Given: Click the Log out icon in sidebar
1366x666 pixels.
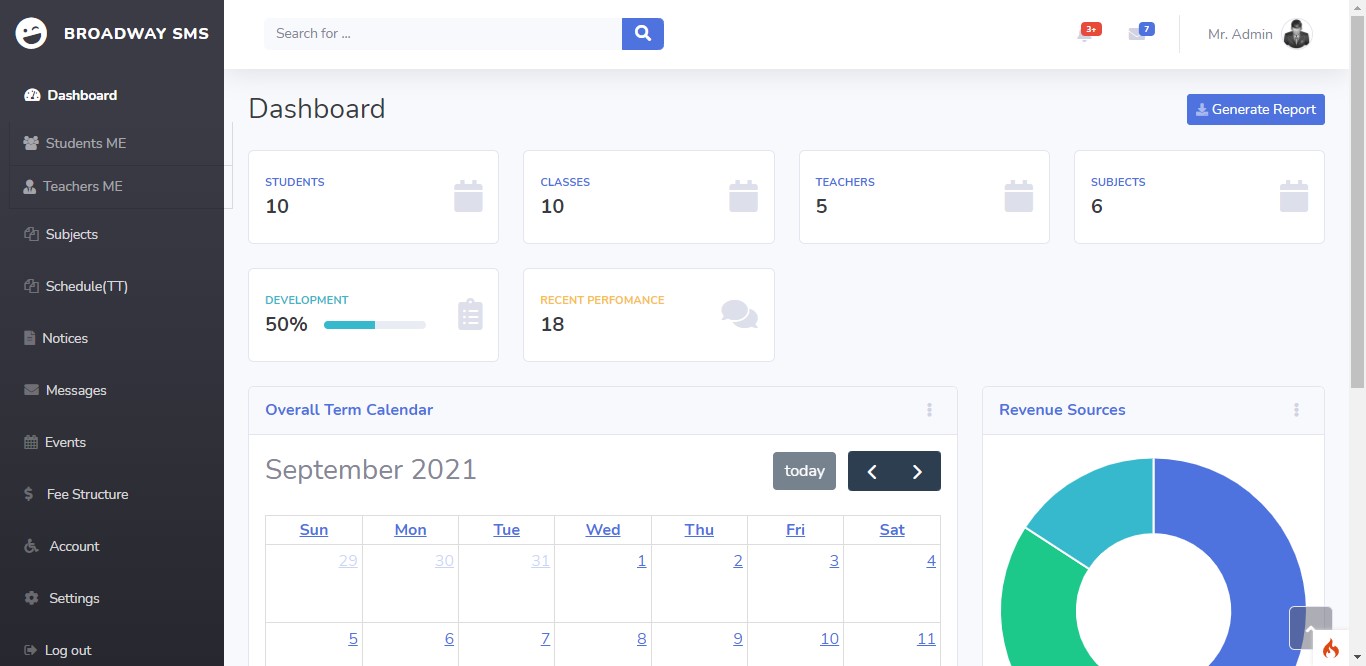Looking at the screenshot, I should click(x=29, y=650).
